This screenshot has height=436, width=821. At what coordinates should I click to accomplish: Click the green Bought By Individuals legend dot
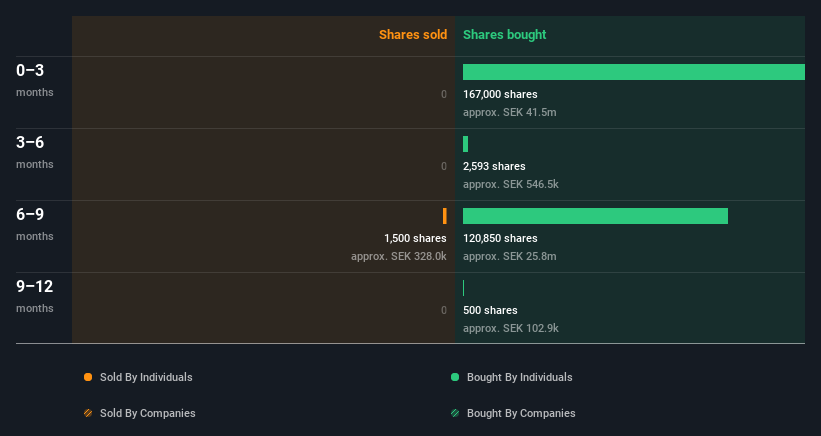pos(455,377)
